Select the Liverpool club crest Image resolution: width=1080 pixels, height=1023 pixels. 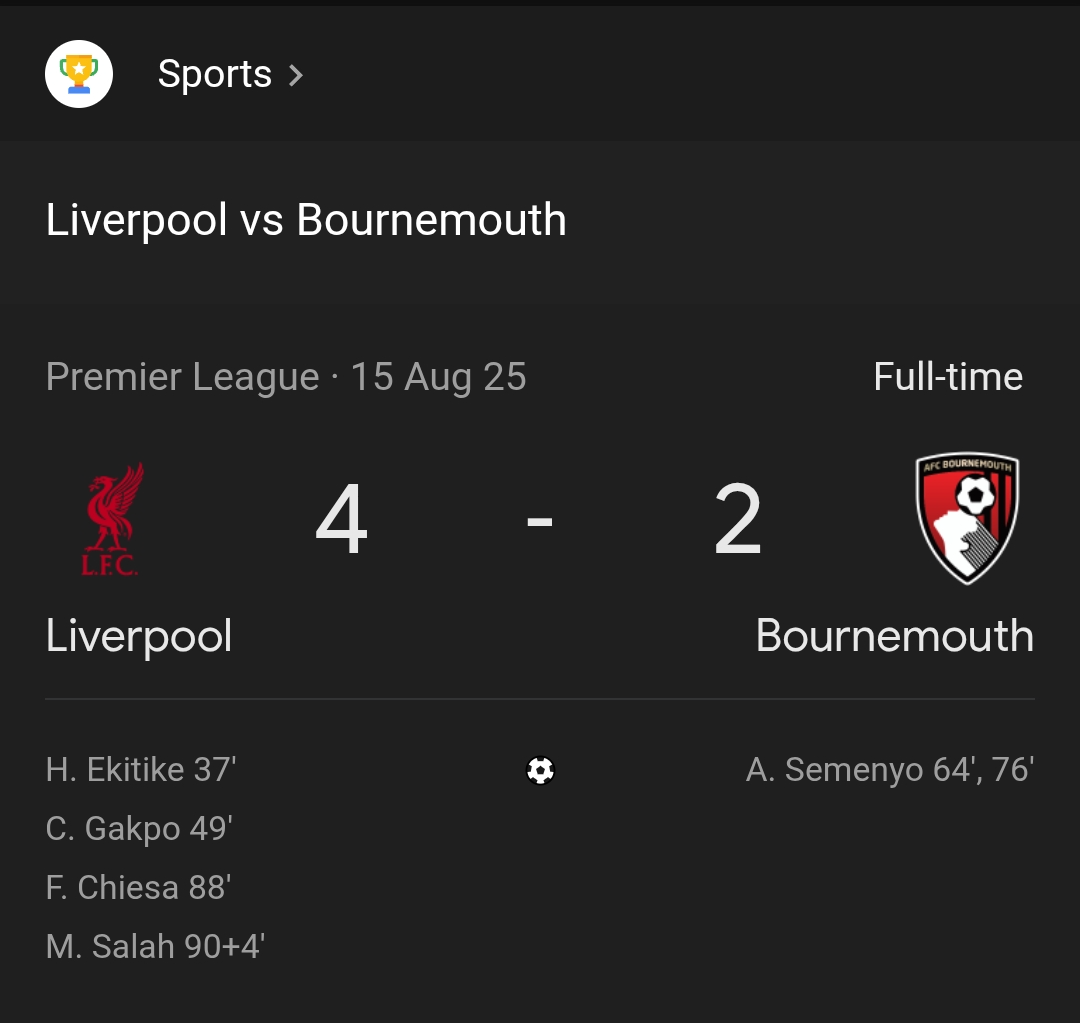pyautogui.click(x=113, y=518)
